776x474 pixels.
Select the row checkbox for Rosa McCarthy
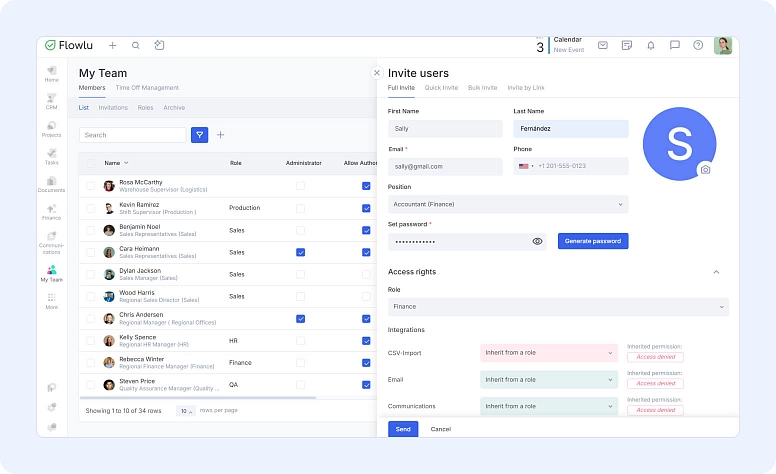pos(92,186)
